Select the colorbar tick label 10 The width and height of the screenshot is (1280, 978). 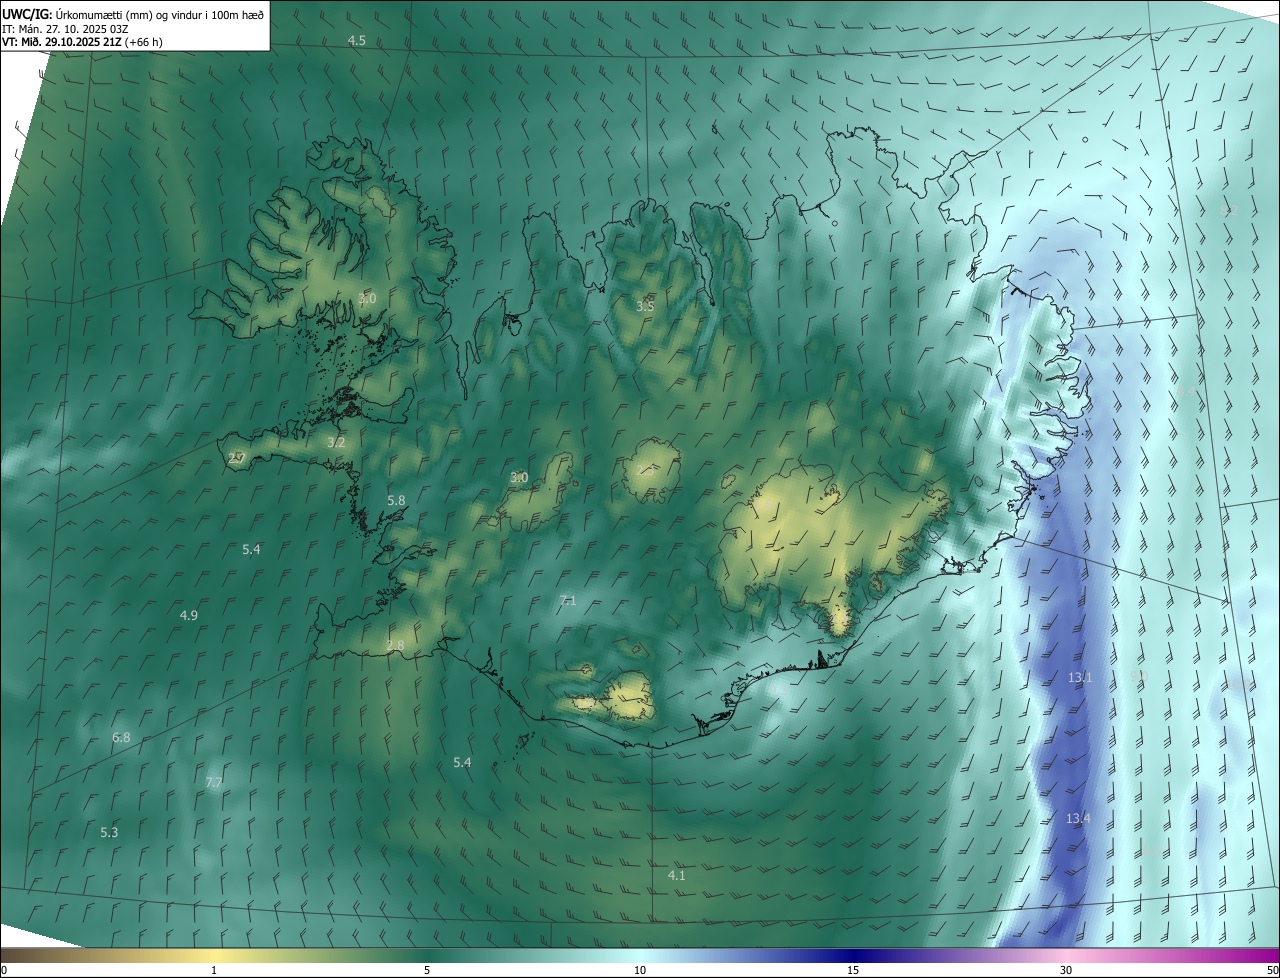click(x=640, y=970)
